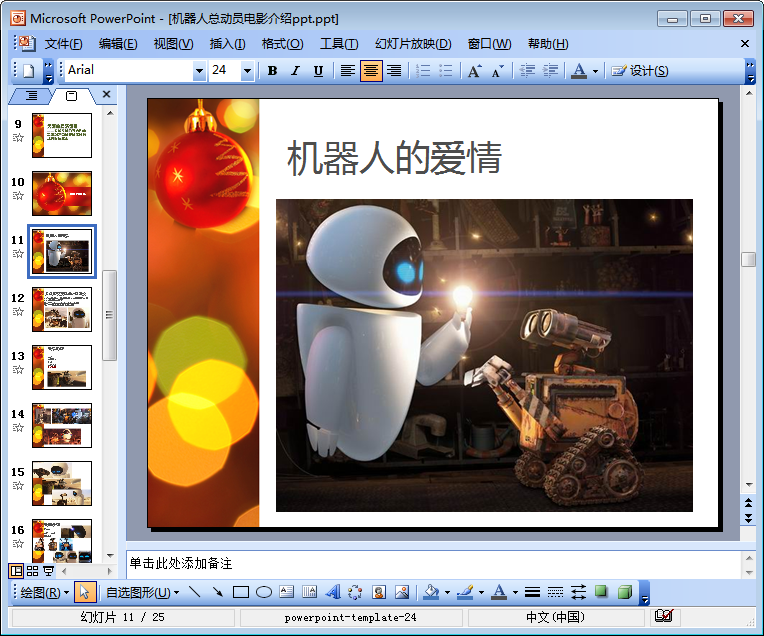Select slide 12 thumbnail
The height and width of the screenshot is (636, 764).
pos(62,309)
